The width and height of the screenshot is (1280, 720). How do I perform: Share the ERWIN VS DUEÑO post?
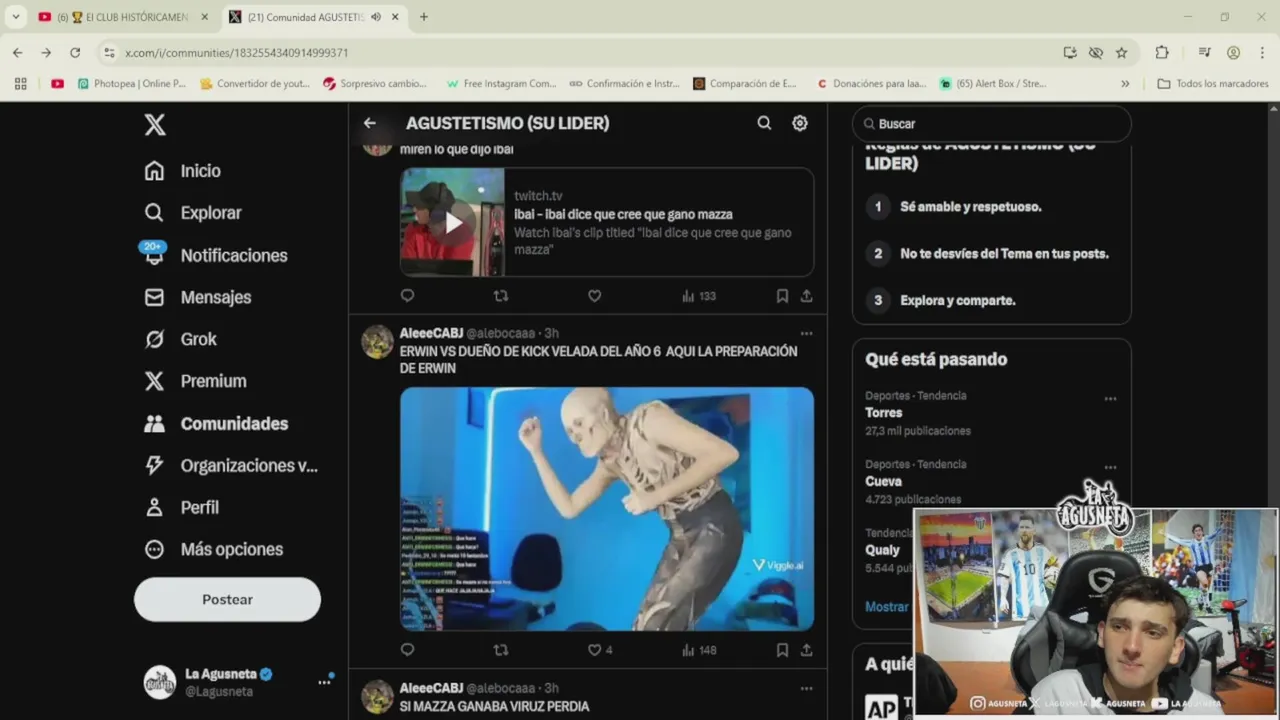pyautogui.click(x=806, y=650)
